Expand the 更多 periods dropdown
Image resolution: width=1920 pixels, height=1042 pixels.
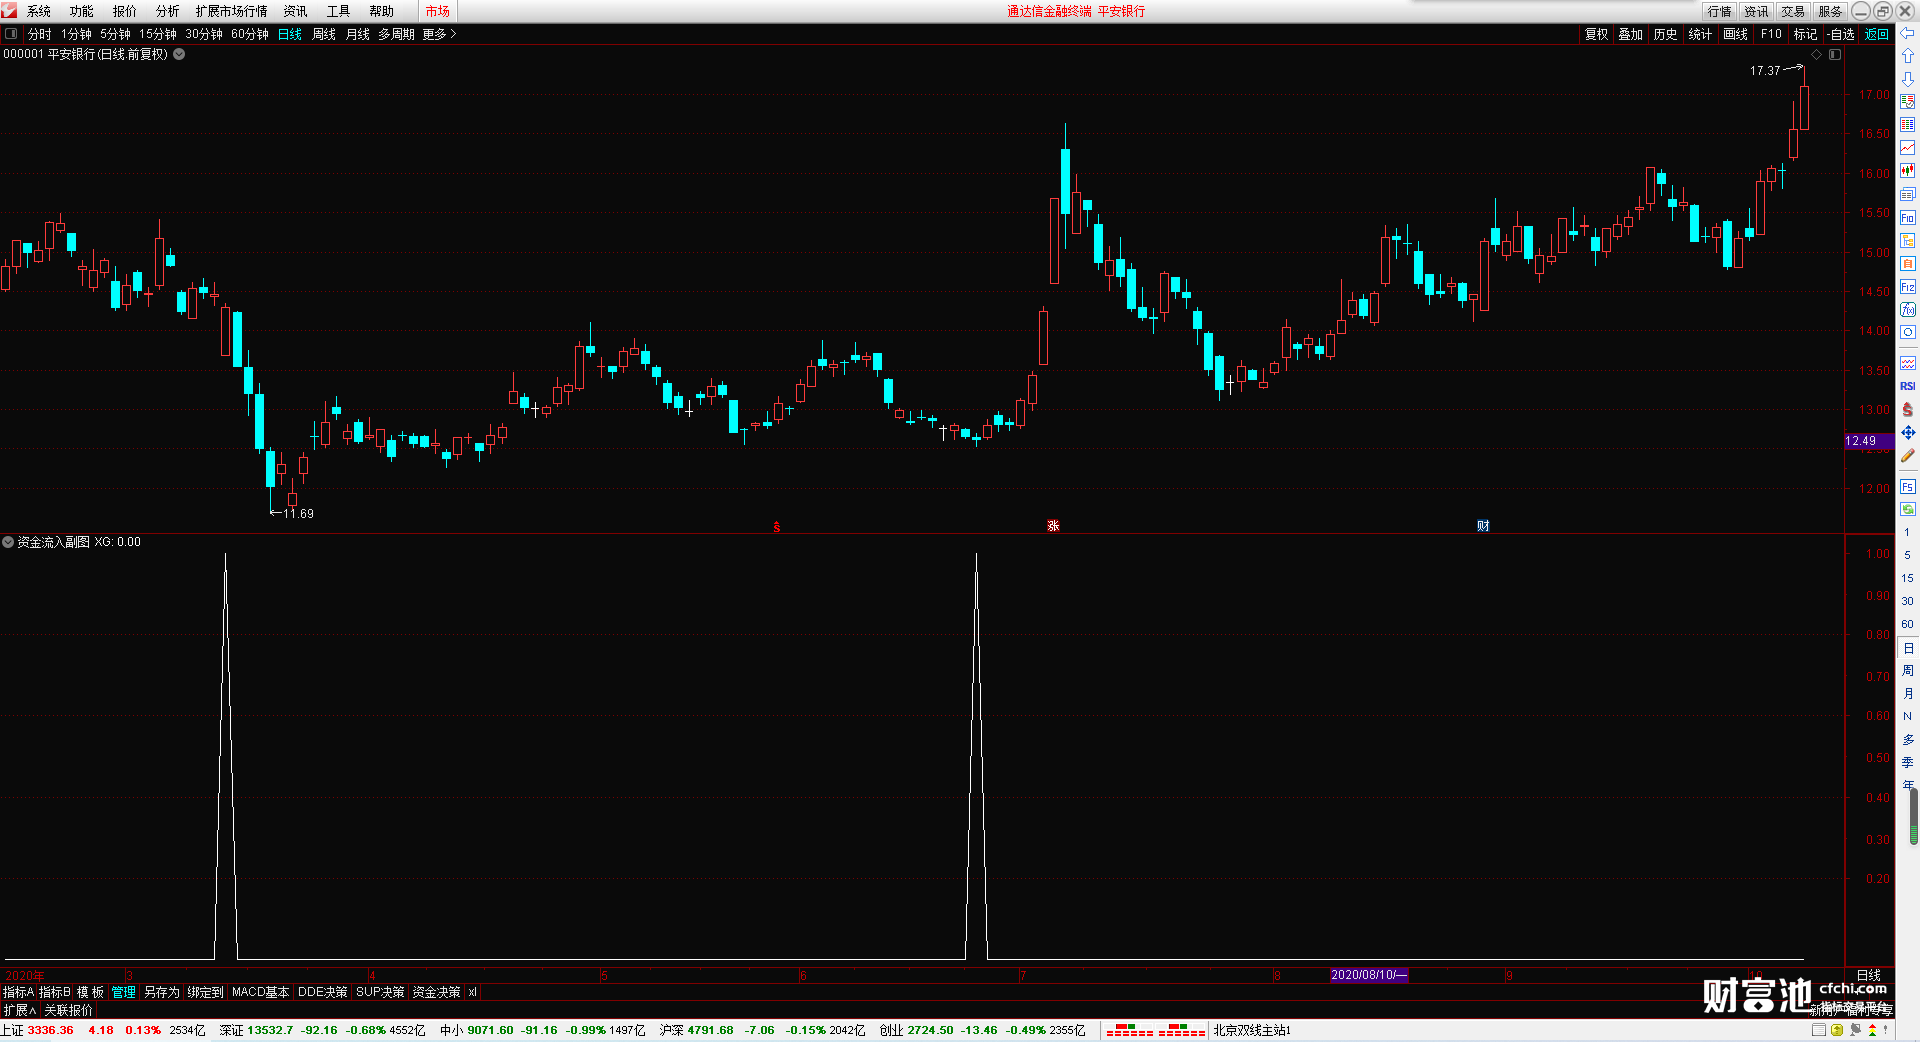point(440,34)
